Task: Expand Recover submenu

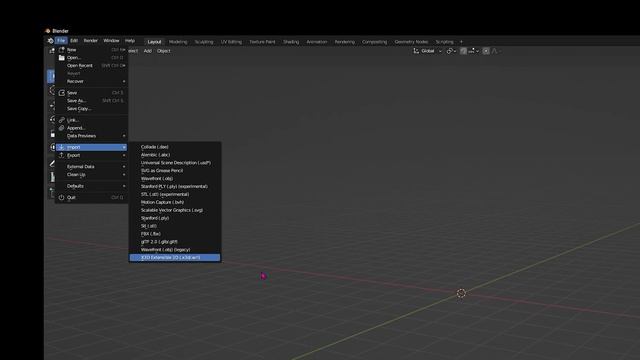Action: (91, 81)
